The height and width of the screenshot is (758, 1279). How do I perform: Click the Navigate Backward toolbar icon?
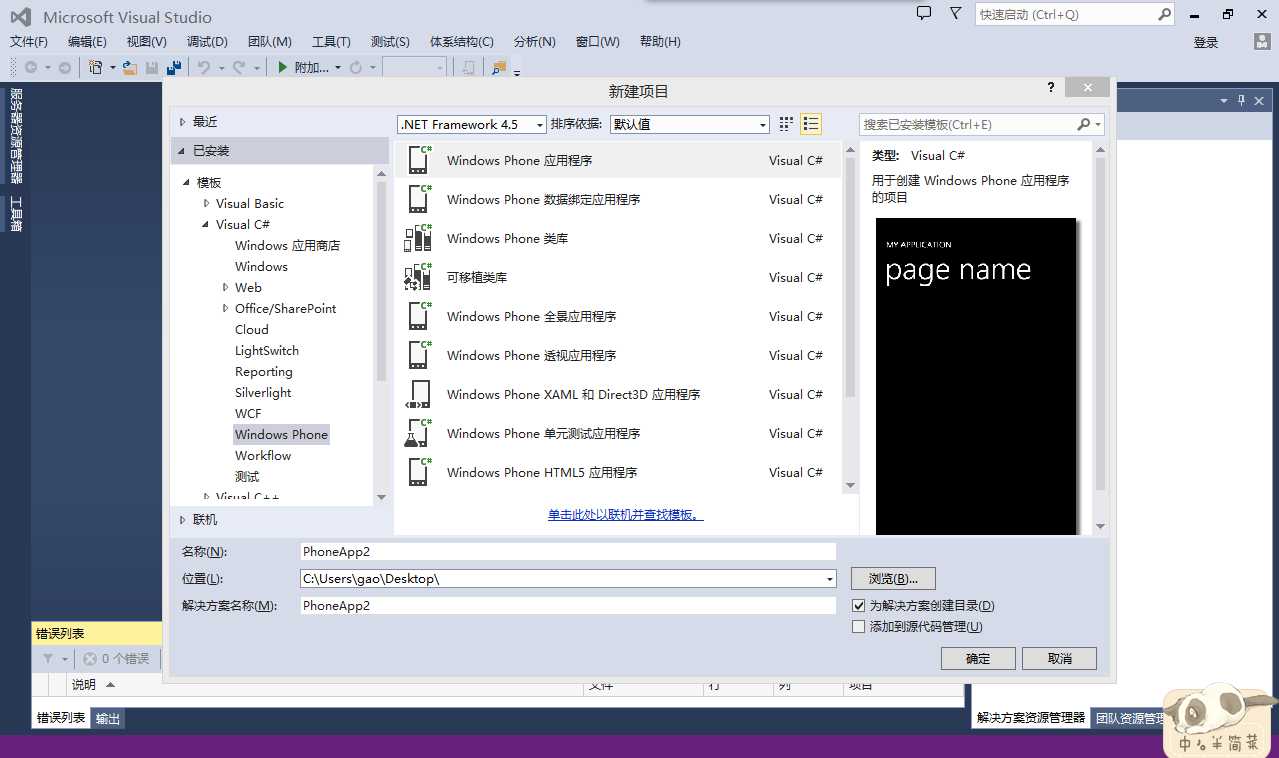[x=31, y=67]
